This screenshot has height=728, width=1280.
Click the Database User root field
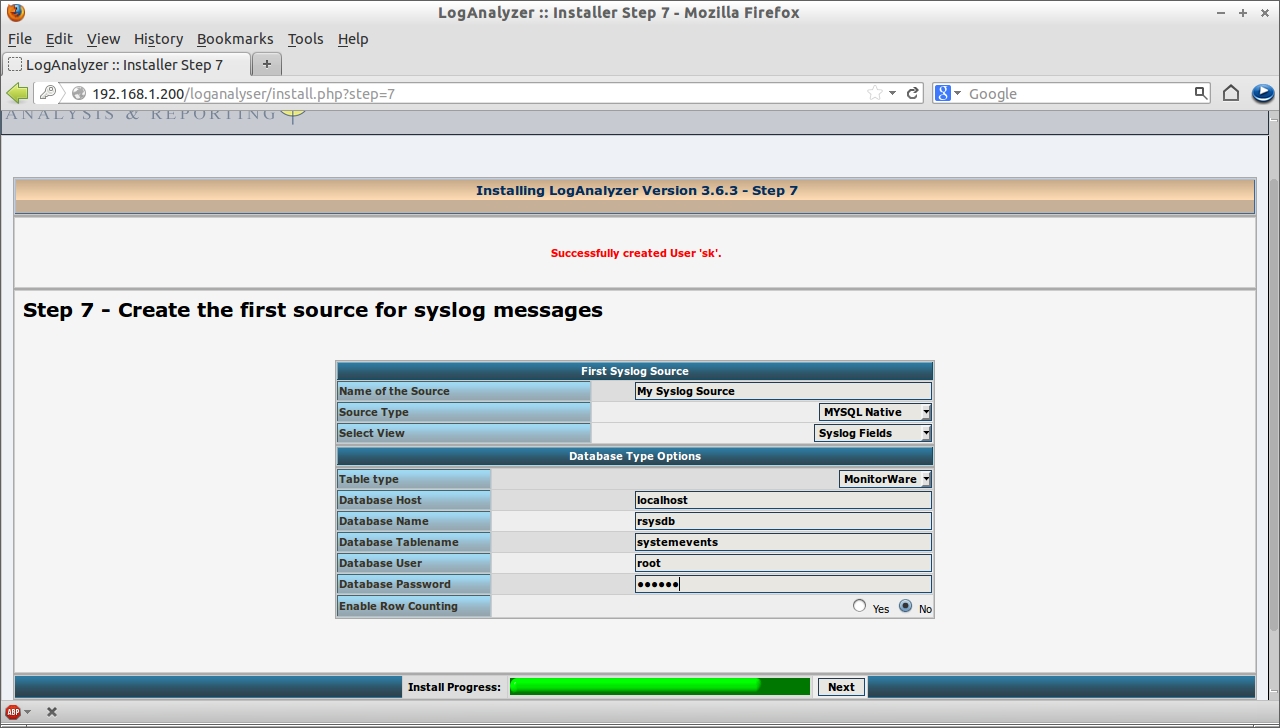pyautogui.click(x=783, y=563)
